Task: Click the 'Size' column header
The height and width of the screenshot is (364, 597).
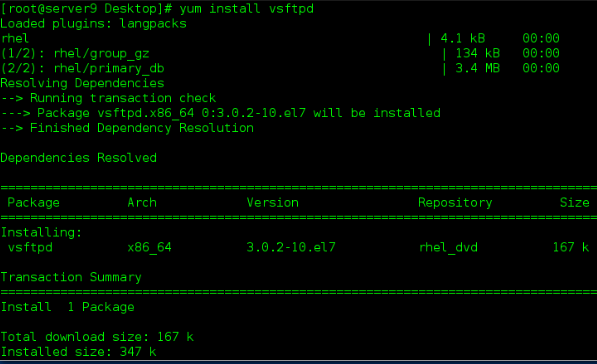Action: pos(575,202)
